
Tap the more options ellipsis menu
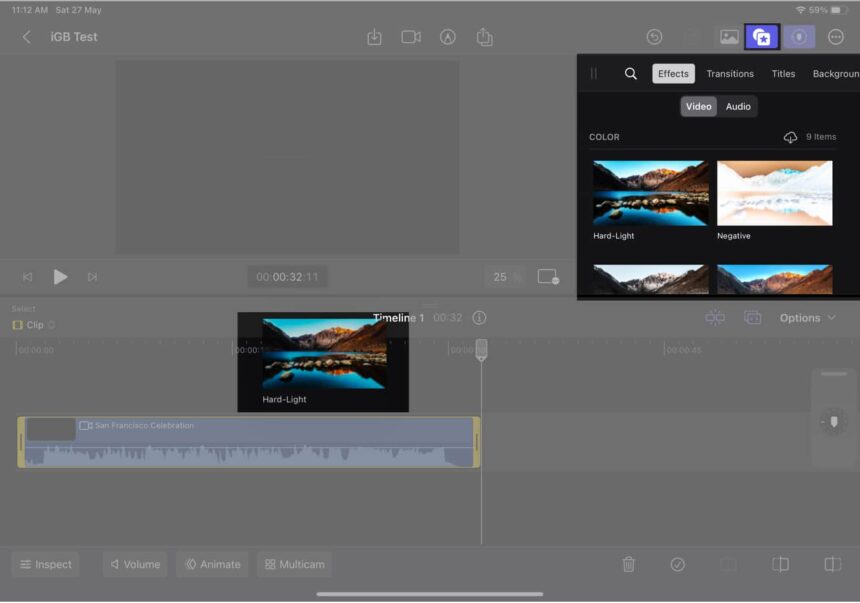pyautogui.click(x=835, y=37)
